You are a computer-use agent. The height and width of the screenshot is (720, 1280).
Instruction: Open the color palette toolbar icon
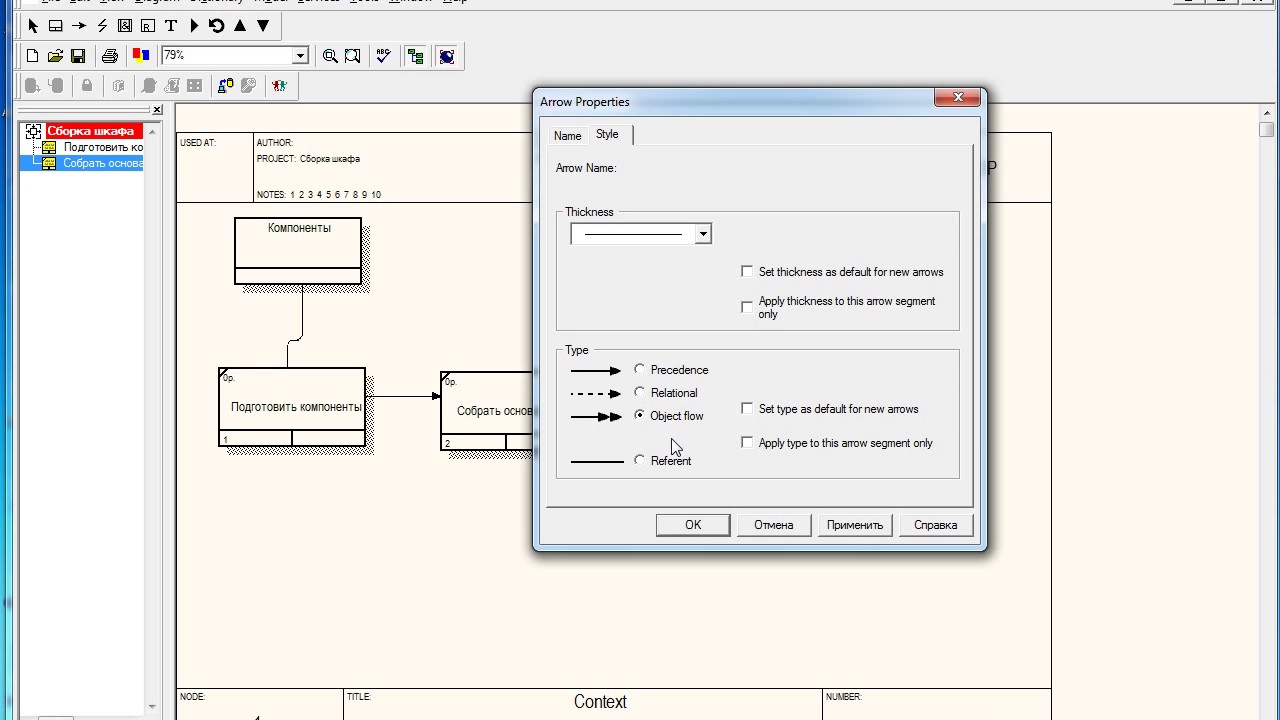[x=141, y=56]
